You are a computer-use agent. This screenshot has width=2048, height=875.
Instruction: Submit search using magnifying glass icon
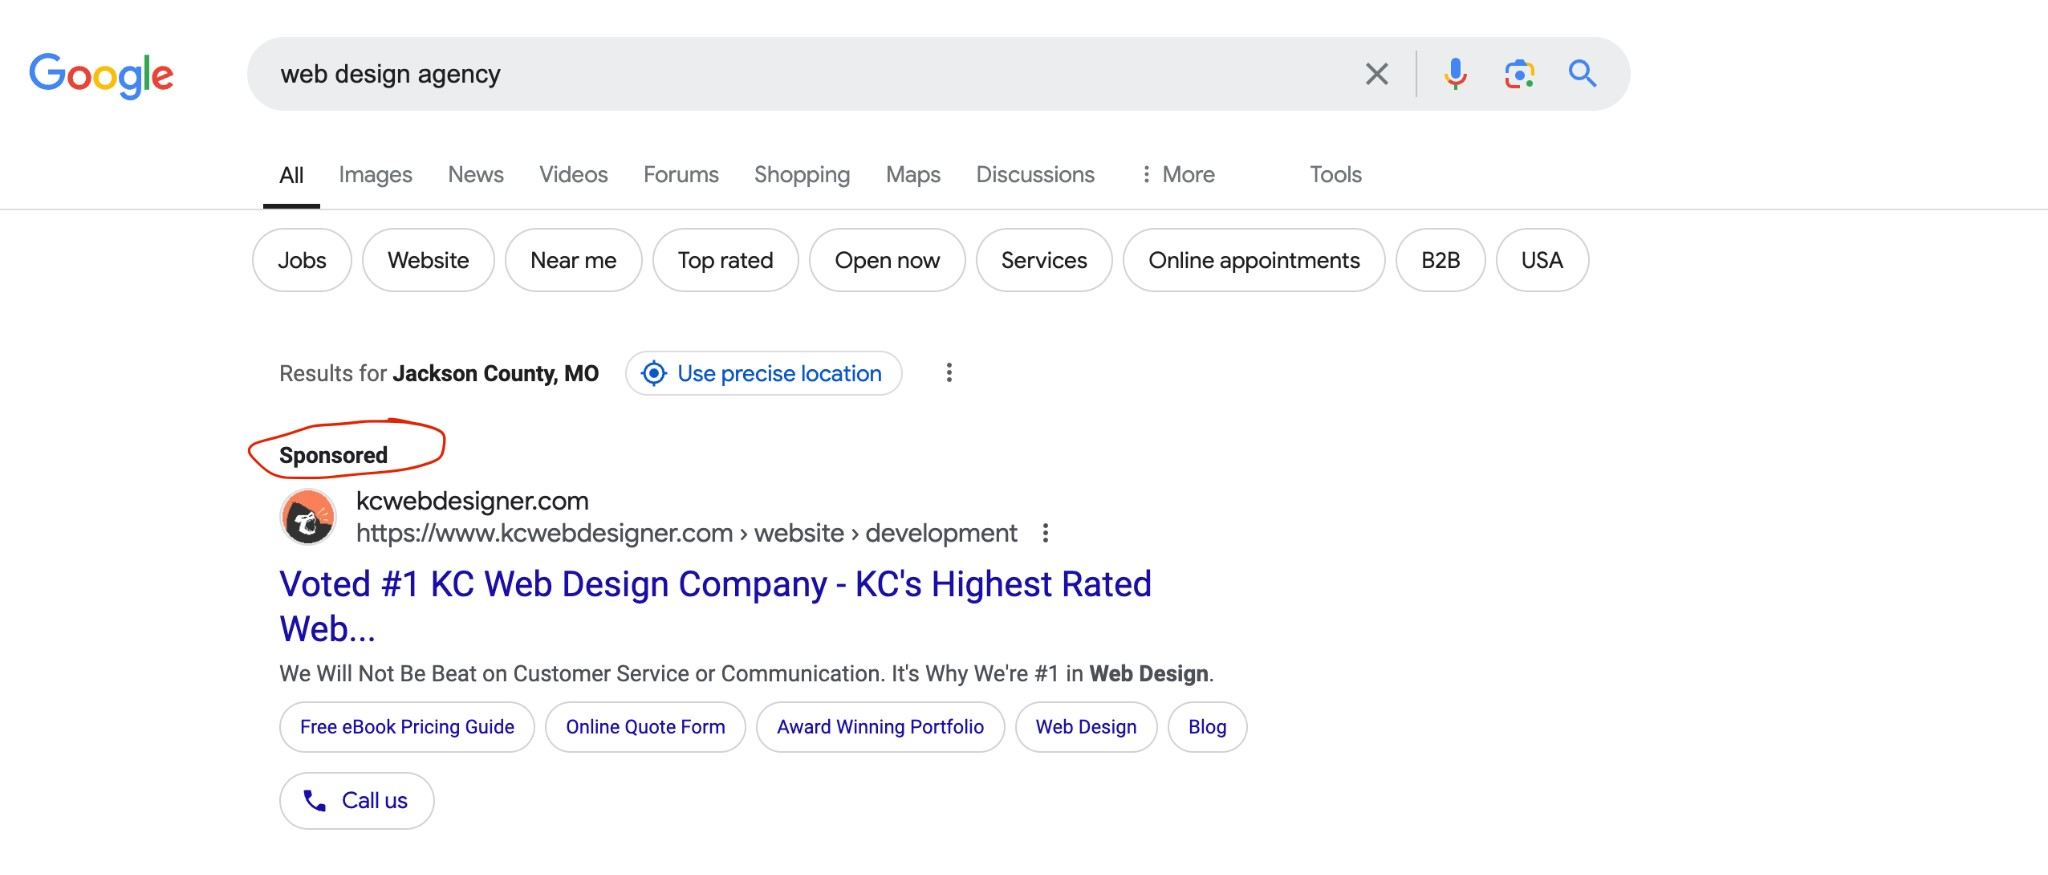tap(1582, 73)
